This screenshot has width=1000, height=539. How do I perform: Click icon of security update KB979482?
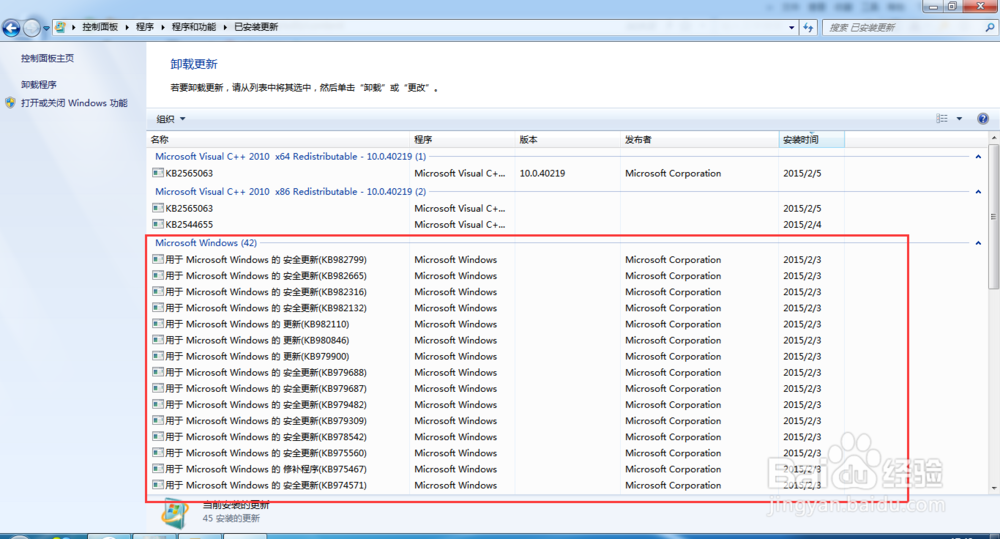(x=158, y=404)
